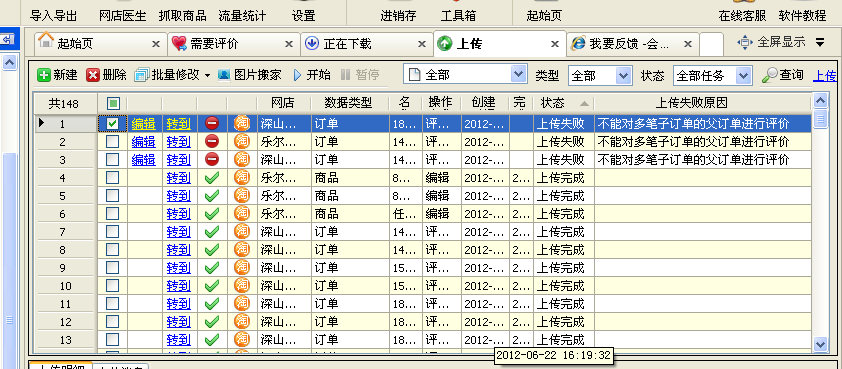Viewport: 842px width, 369px height.
Task: Expand the 类型 type dropdown
Action: (623, 76)
